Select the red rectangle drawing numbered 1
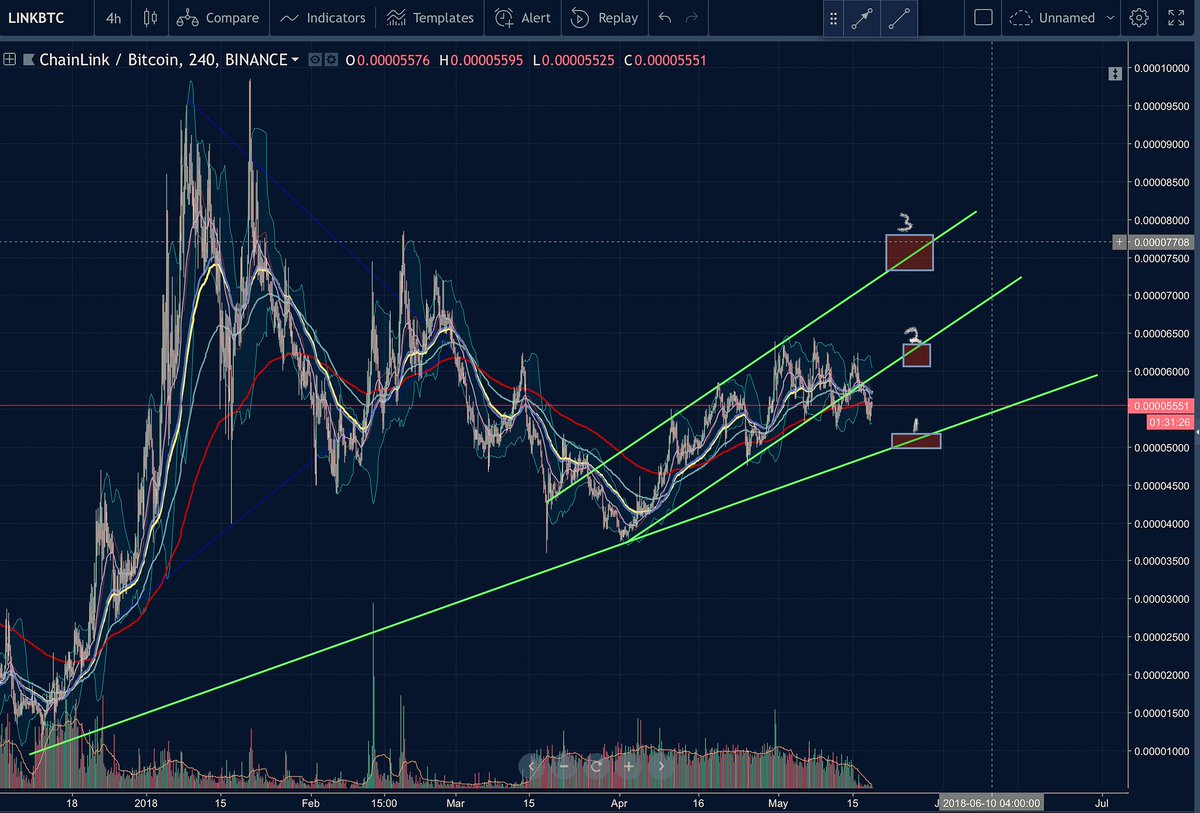 coord(916,440)
